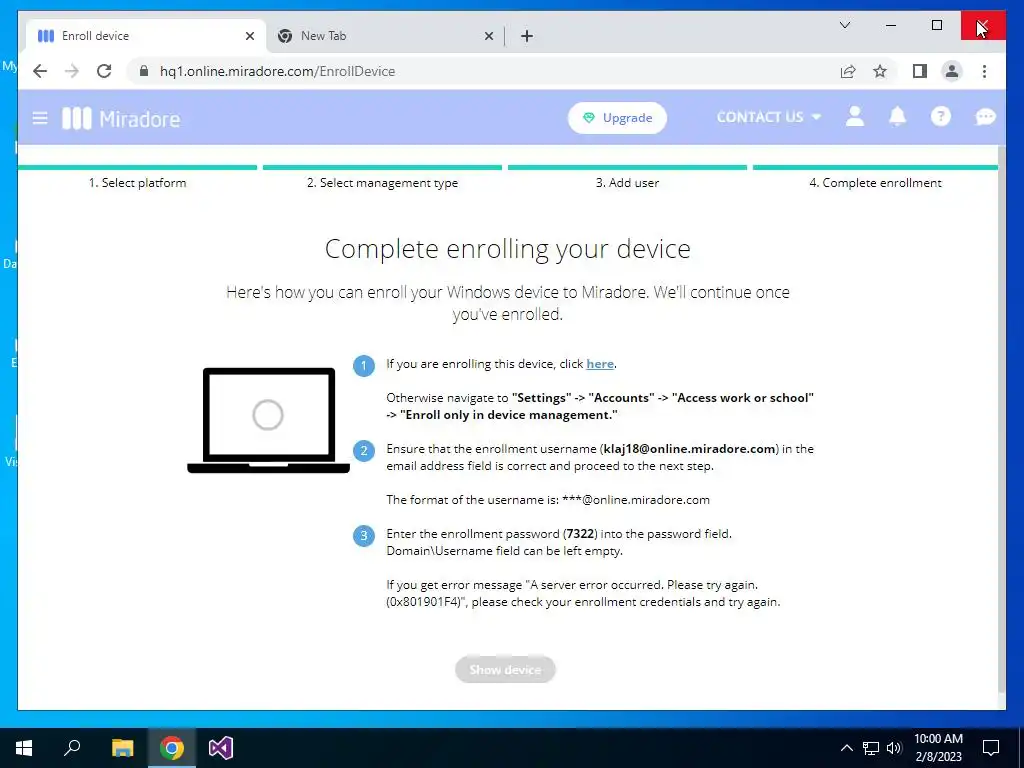Click the enrollment password 7322
The width and height of the screenshot is (1024, 768).
pyautogui.click(x=580, y=534)
